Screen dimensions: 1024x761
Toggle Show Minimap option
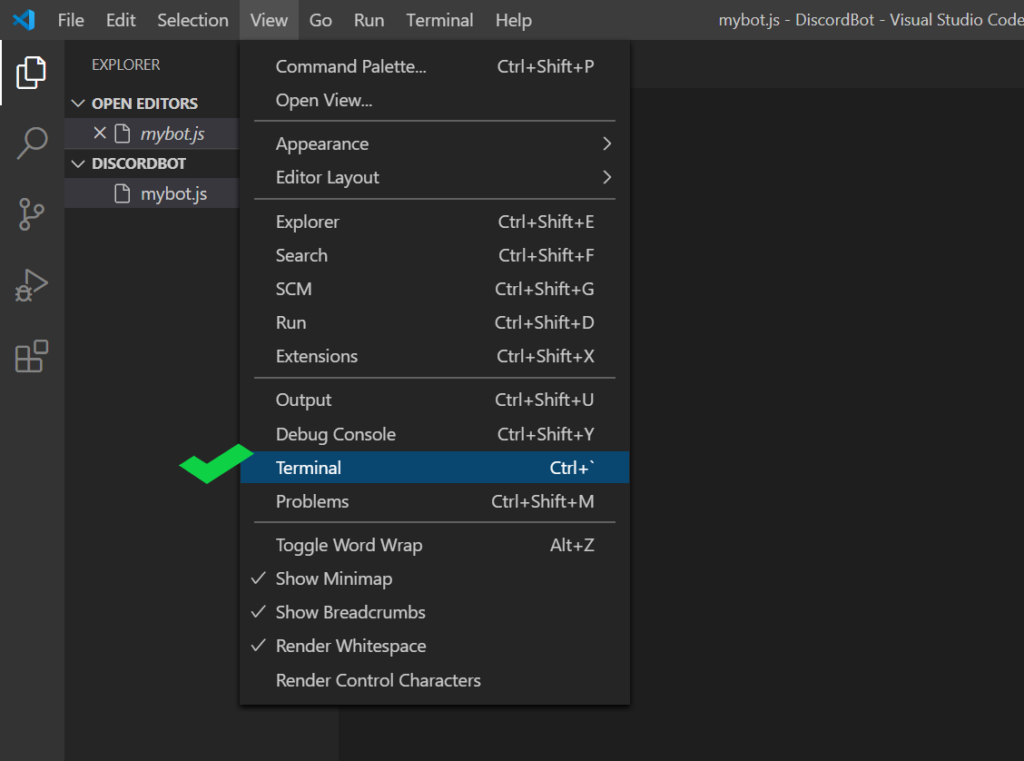(x=435, y=579)
